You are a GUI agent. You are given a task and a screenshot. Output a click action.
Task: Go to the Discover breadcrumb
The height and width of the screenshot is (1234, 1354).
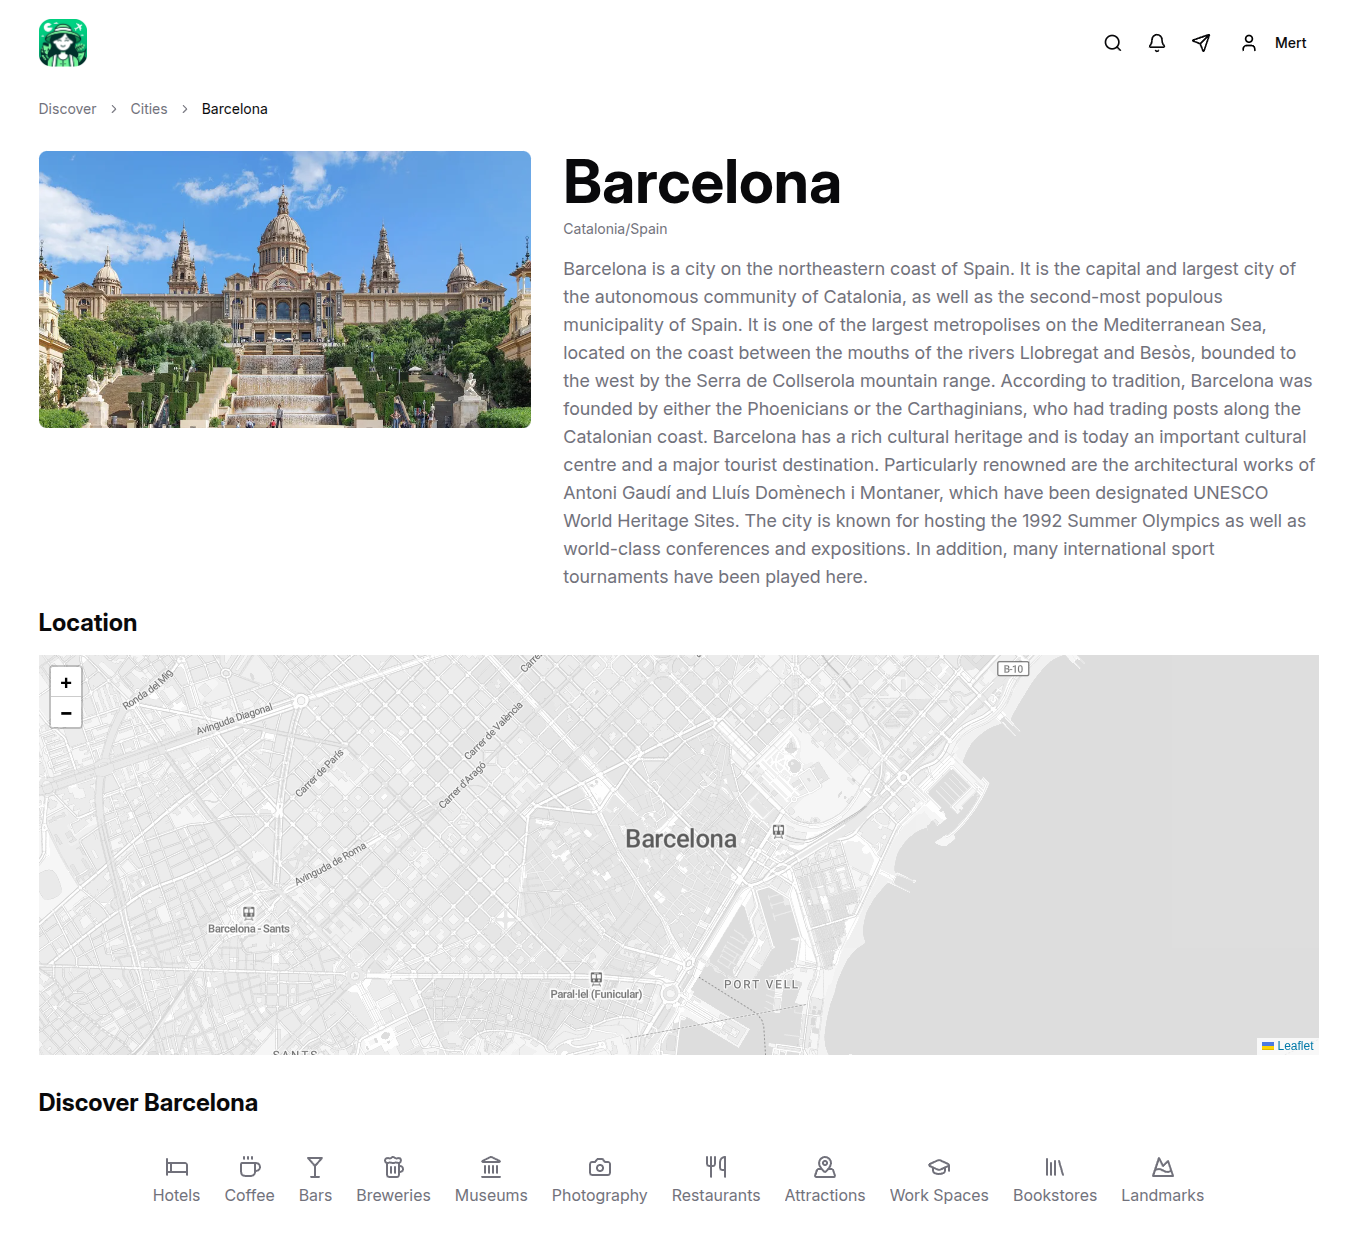[68, 109]
